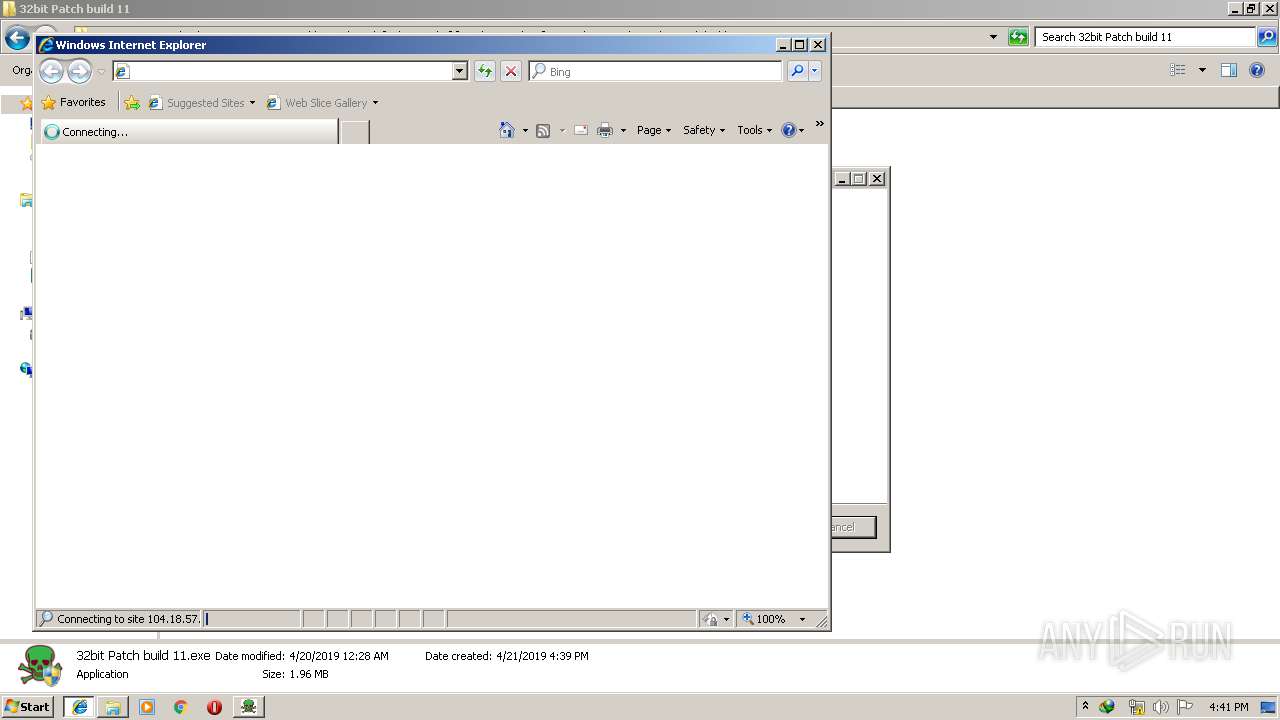Click the skull patch app taskbar button

[248, 707]
